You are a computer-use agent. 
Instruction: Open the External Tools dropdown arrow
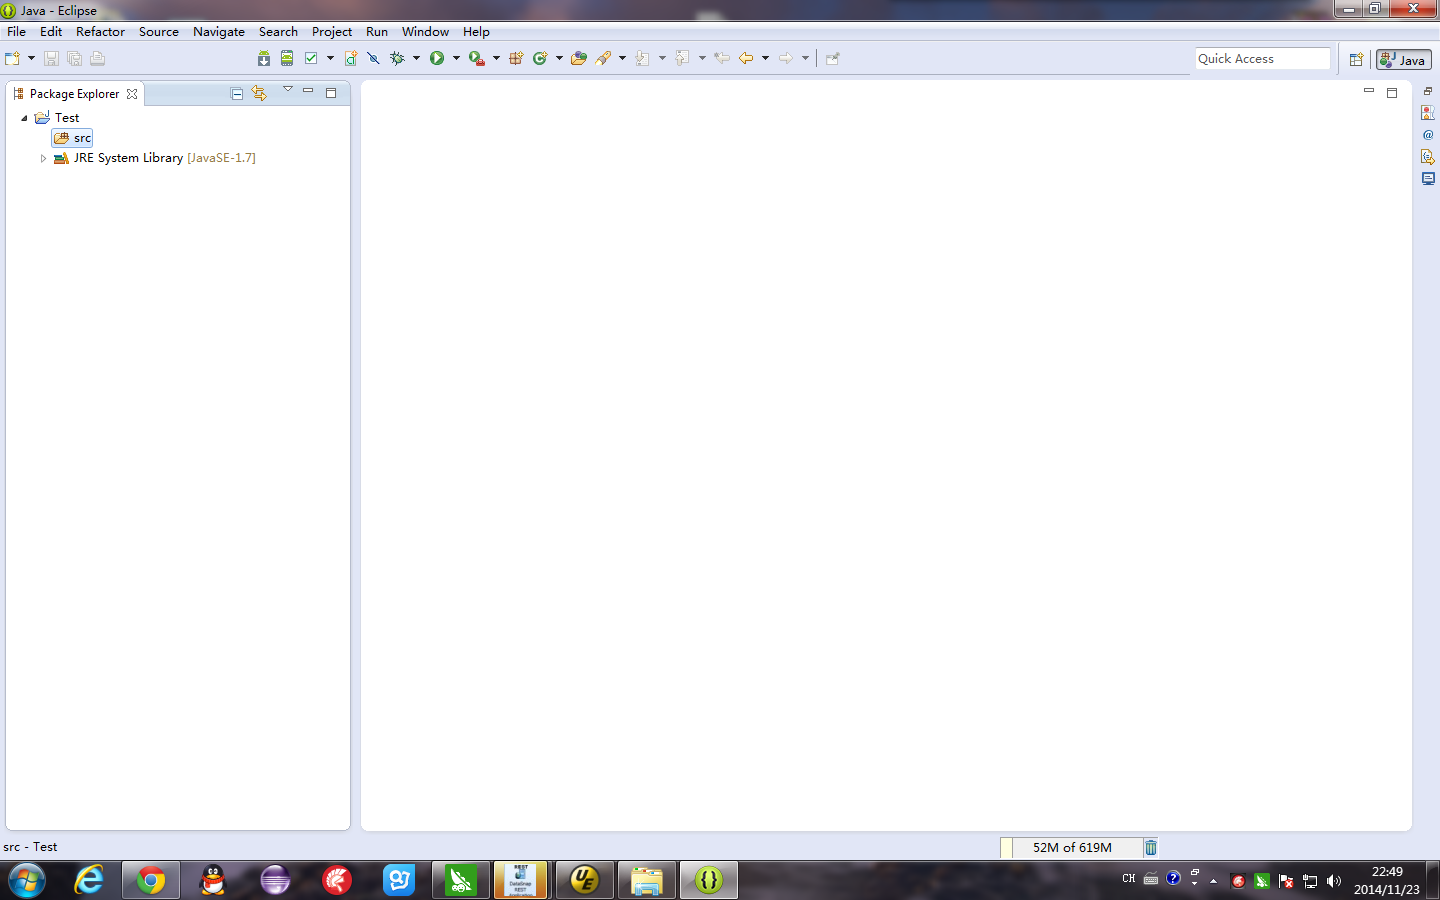click(x=496, y=58)
